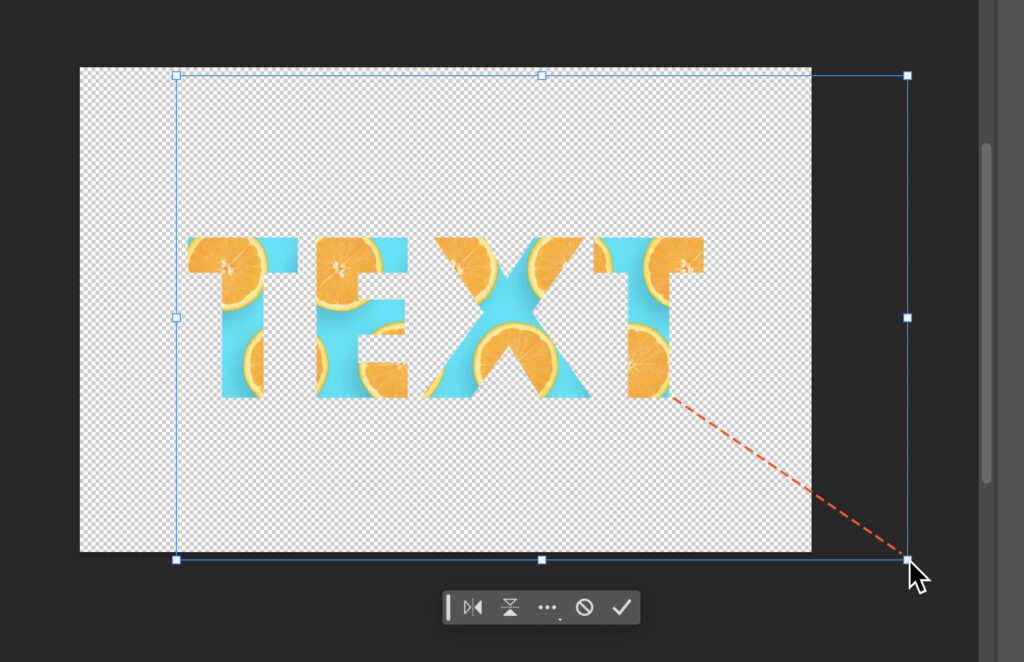Cancel the transform with the no-entry icon
The image size is (1024, 662).
click(586, 606)
